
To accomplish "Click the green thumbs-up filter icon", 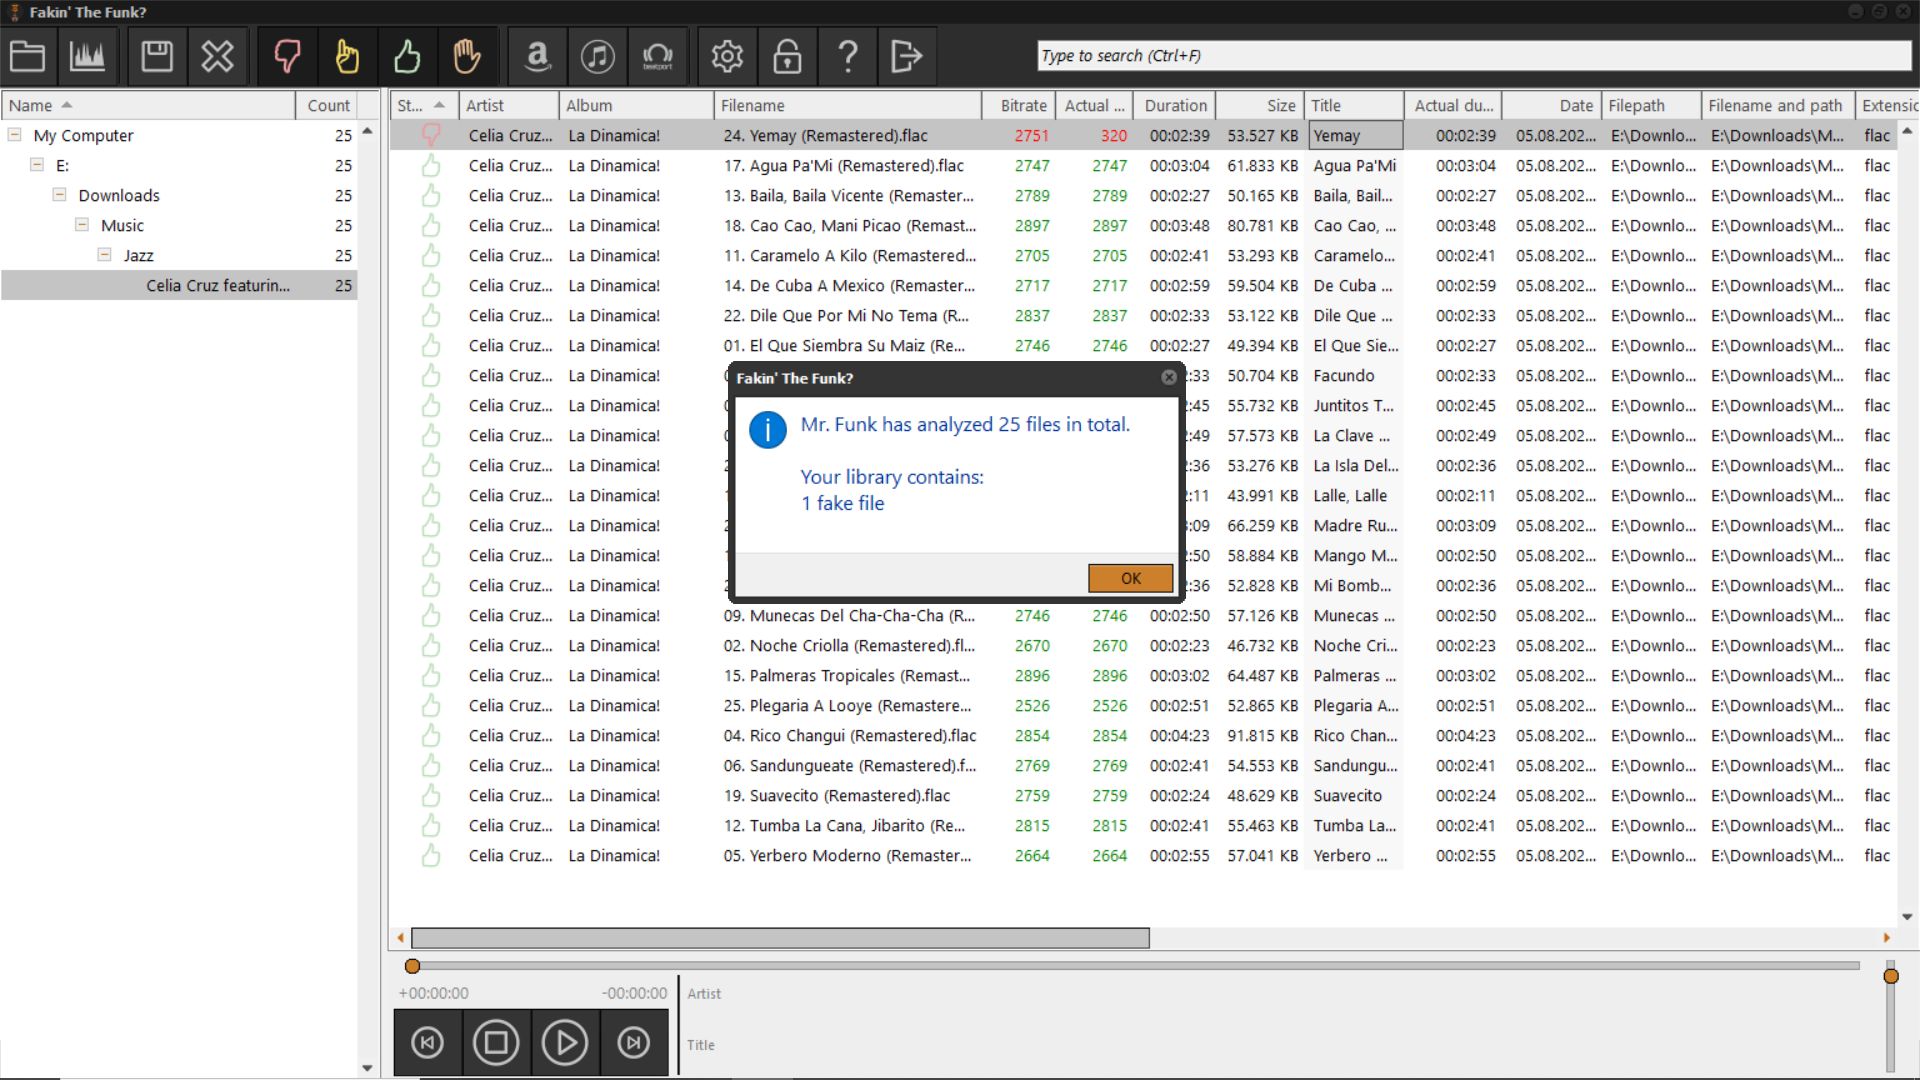I will click(x=407, y=56).
